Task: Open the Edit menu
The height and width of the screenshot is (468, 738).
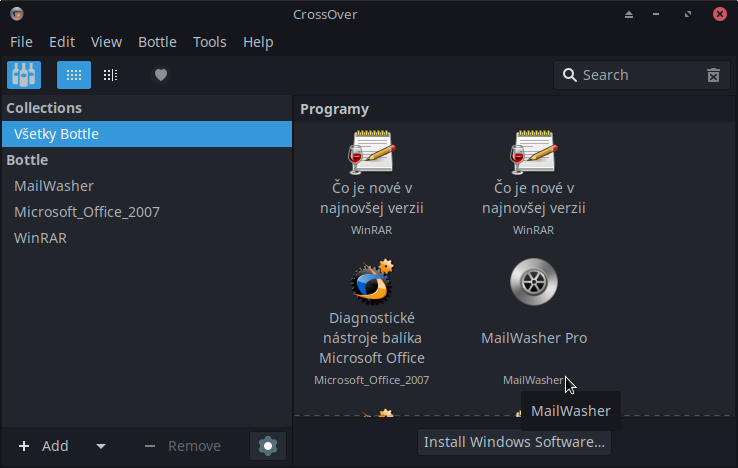Action: coord(62,42)
